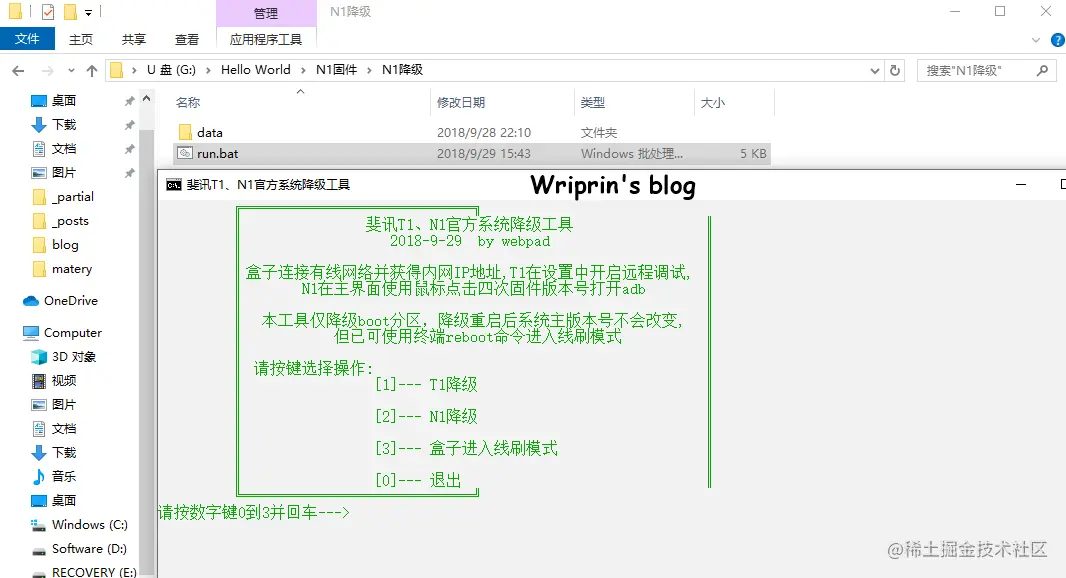Minimize the 斐讯 downgrade tool console

coord(1020,185)
